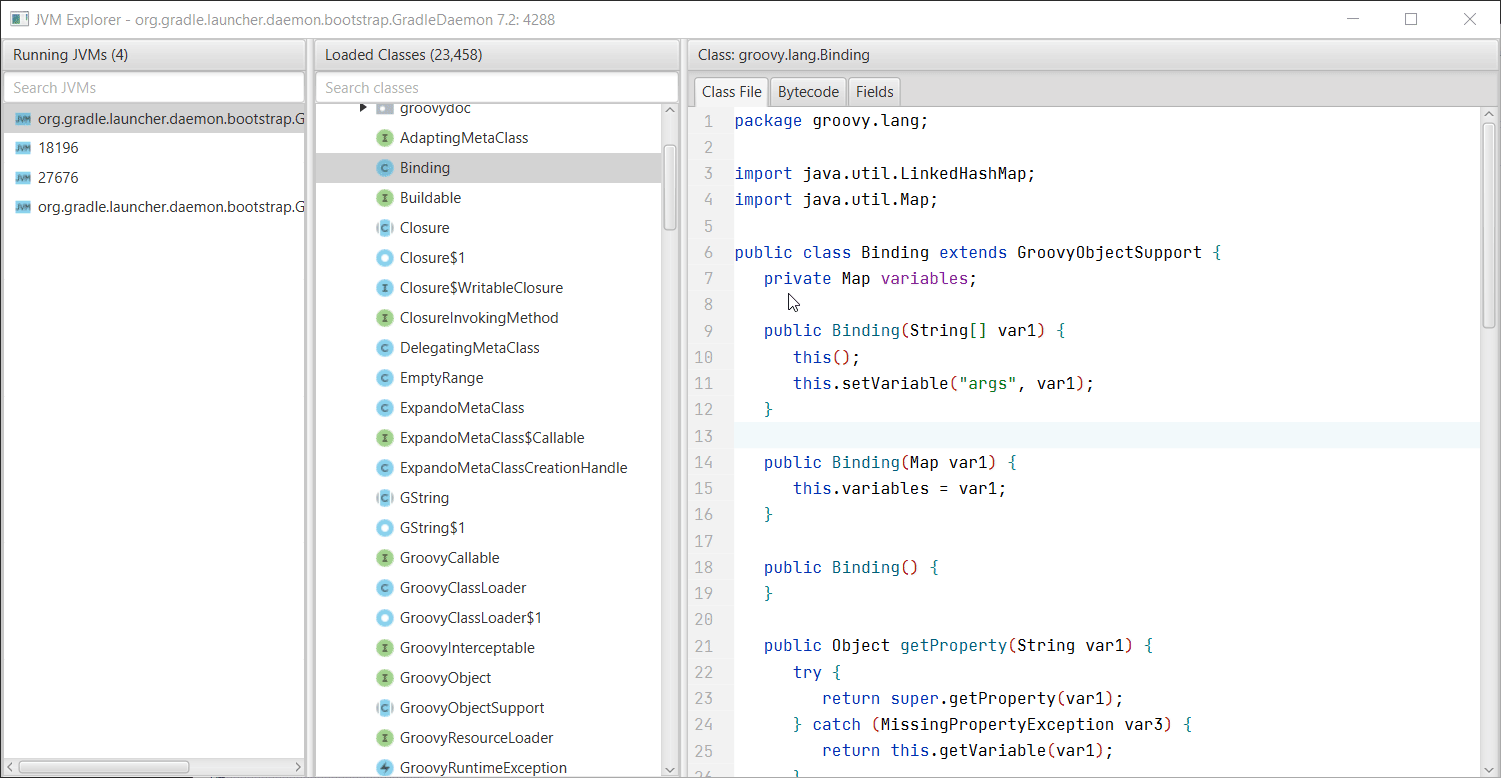Image resolution: width=1501 pixels, height=778 pixels.
Task: Click the GroovyInterceptable interface icon
Action: point(384,648)
